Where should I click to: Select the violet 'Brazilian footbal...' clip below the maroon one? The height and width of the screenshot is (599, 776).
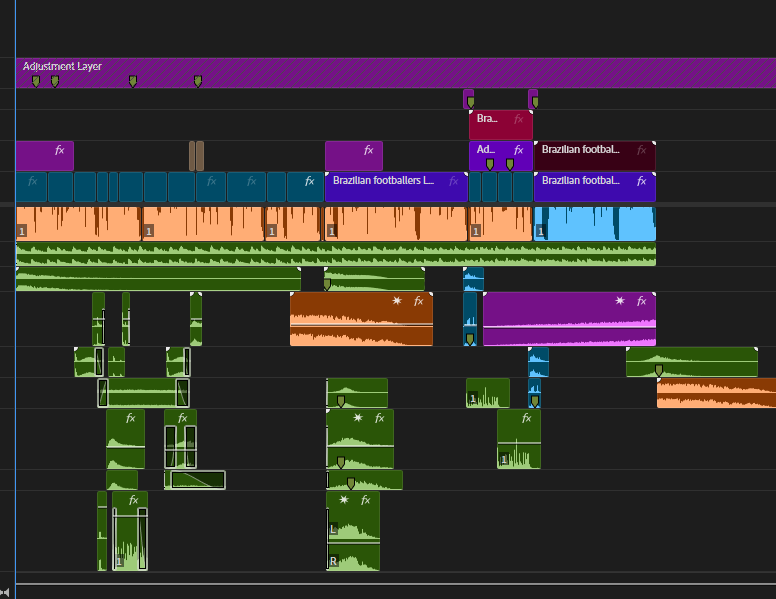595,187
